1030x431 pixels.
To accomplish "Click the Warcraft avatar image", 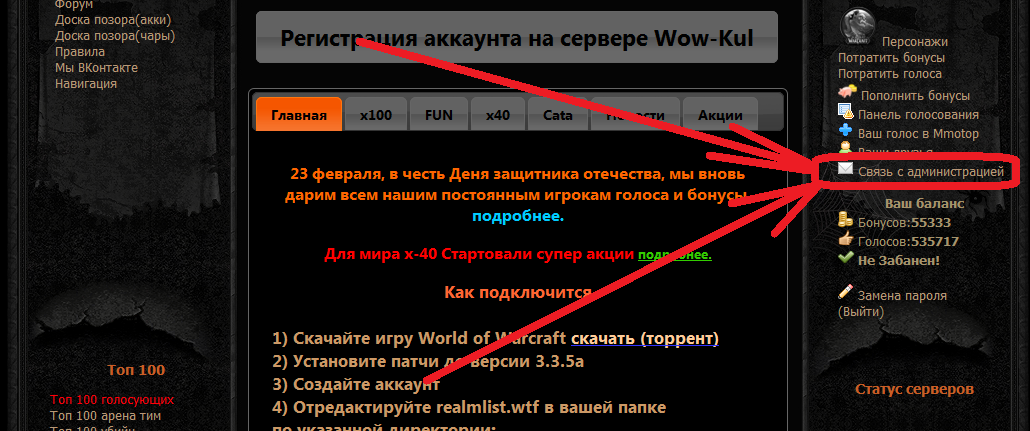I will [x=859, y=26].
